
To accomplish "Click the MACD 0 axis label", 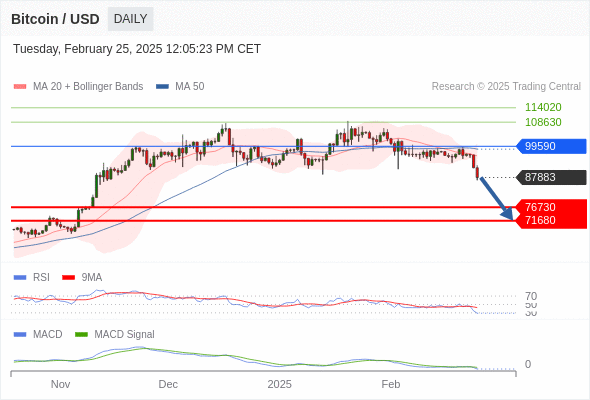I will click(528, 364).
